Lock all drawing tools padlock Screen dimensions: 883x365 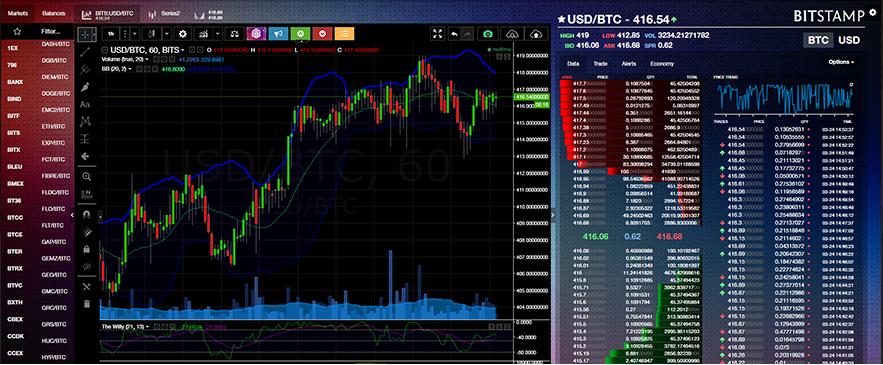click(x=86, y=248)
